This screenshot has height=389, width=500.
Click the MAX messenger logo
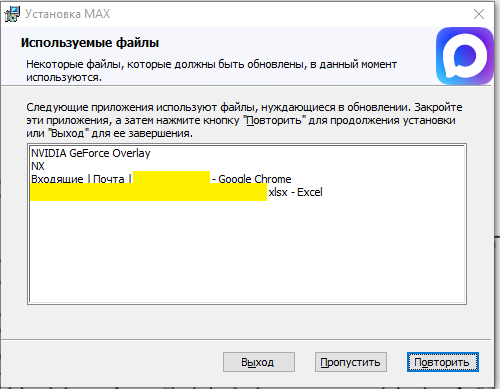[464, 56]
